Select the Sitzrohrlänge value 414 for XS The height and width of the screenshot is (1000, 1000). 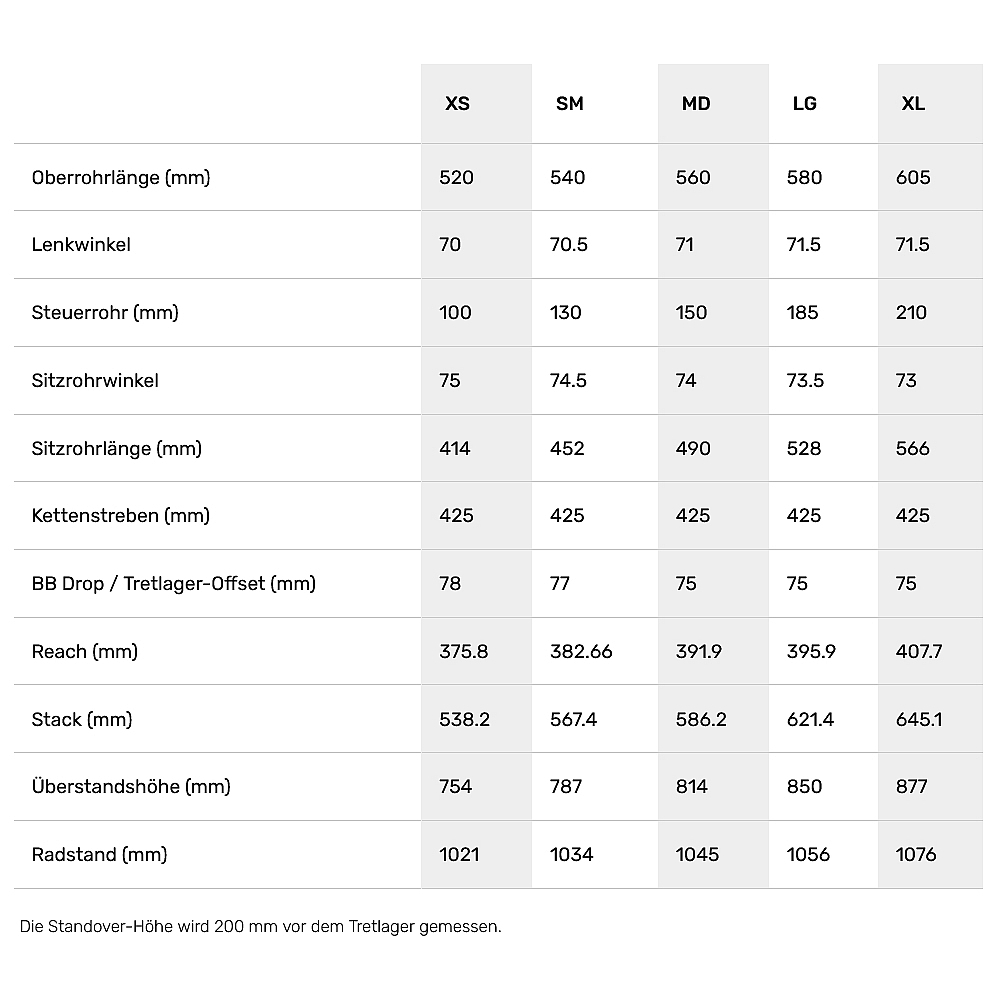point(455,449)
